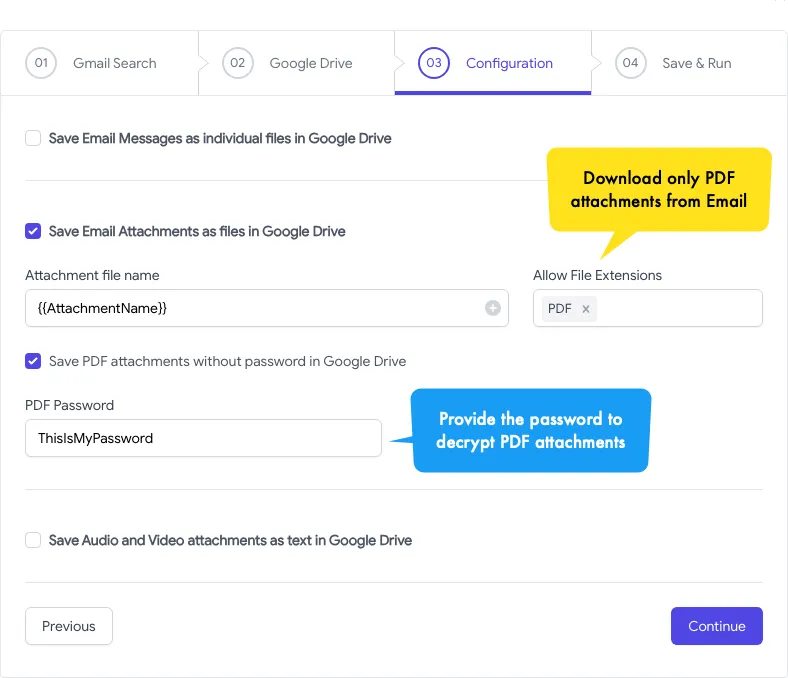788x678 pixels.
Task: Select the Configuration tab
Action: pyautogui.click(x=509, y=63)
